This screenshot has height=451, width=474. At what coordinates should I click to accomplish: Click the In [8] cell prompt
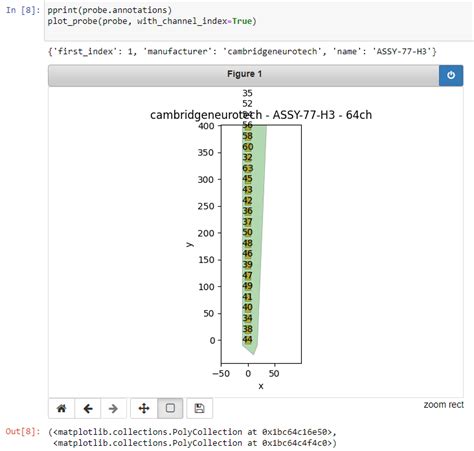(x=23, y=10)
